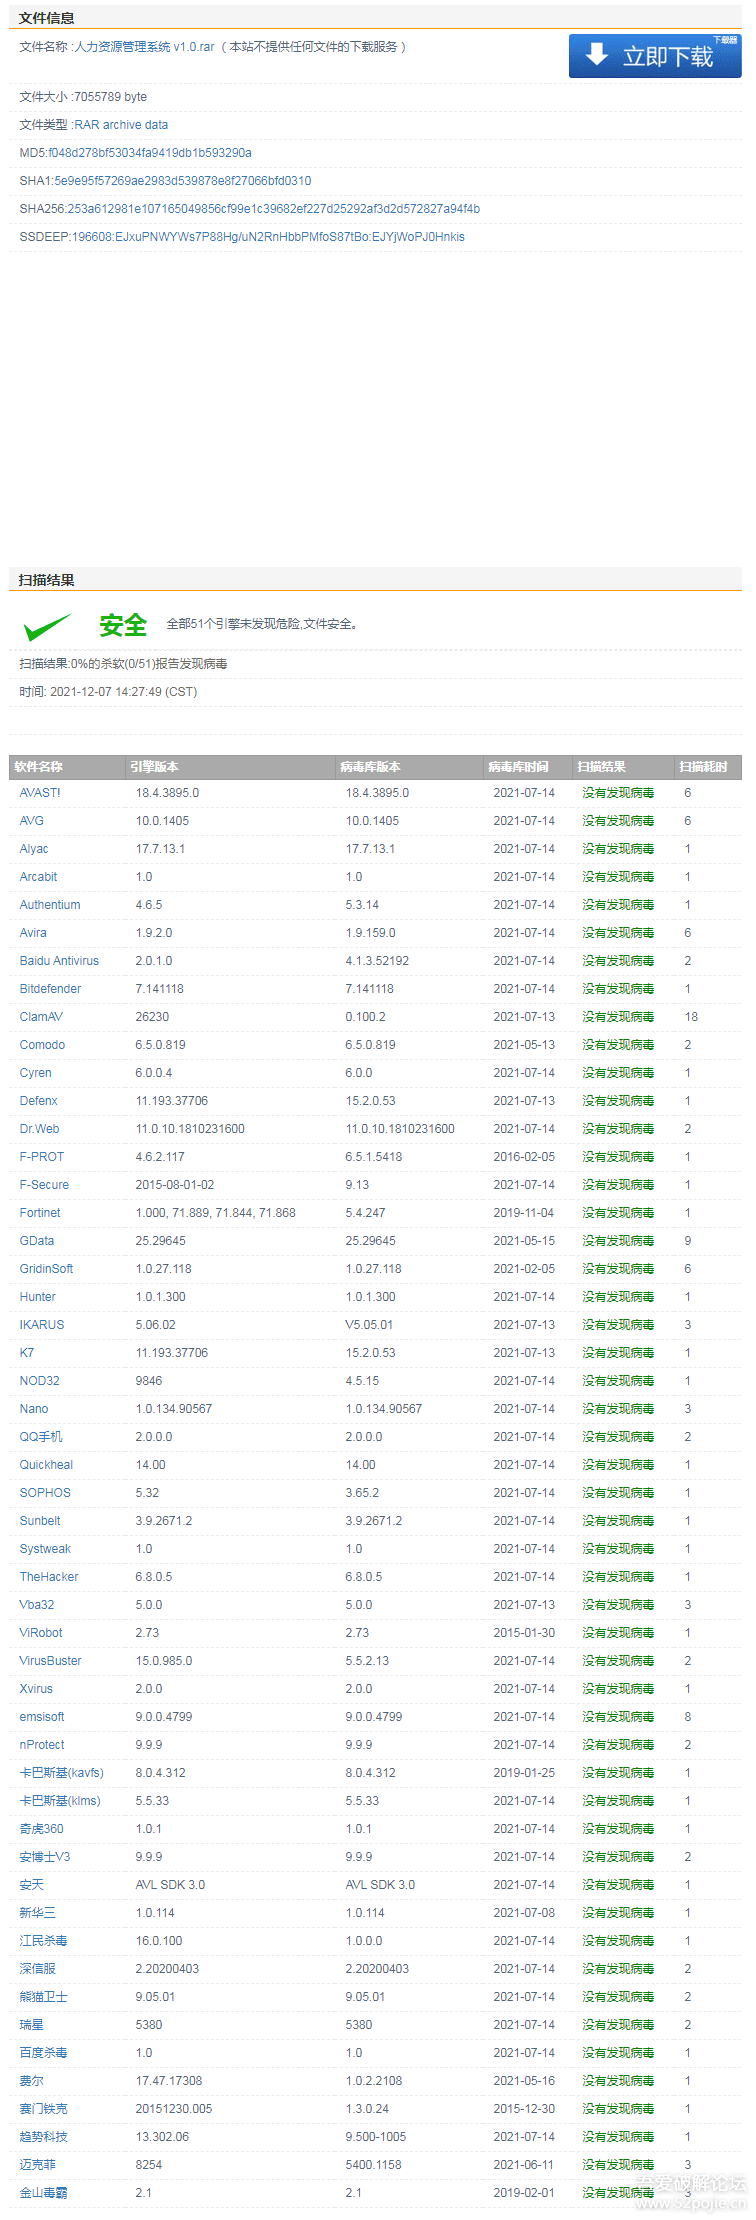The image size is (756, 2220).
Task: Click the GridinSoft engine name
Action: point(47,1269)
